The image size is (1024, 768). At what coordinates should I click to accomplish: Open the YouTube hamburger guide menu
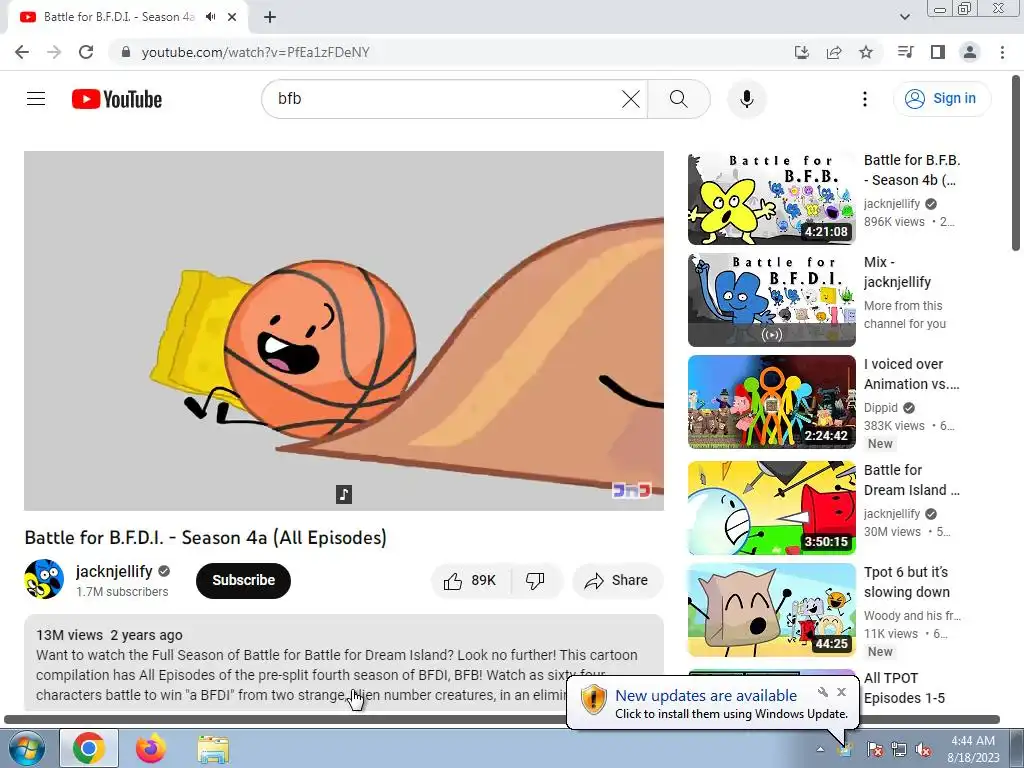36,99
